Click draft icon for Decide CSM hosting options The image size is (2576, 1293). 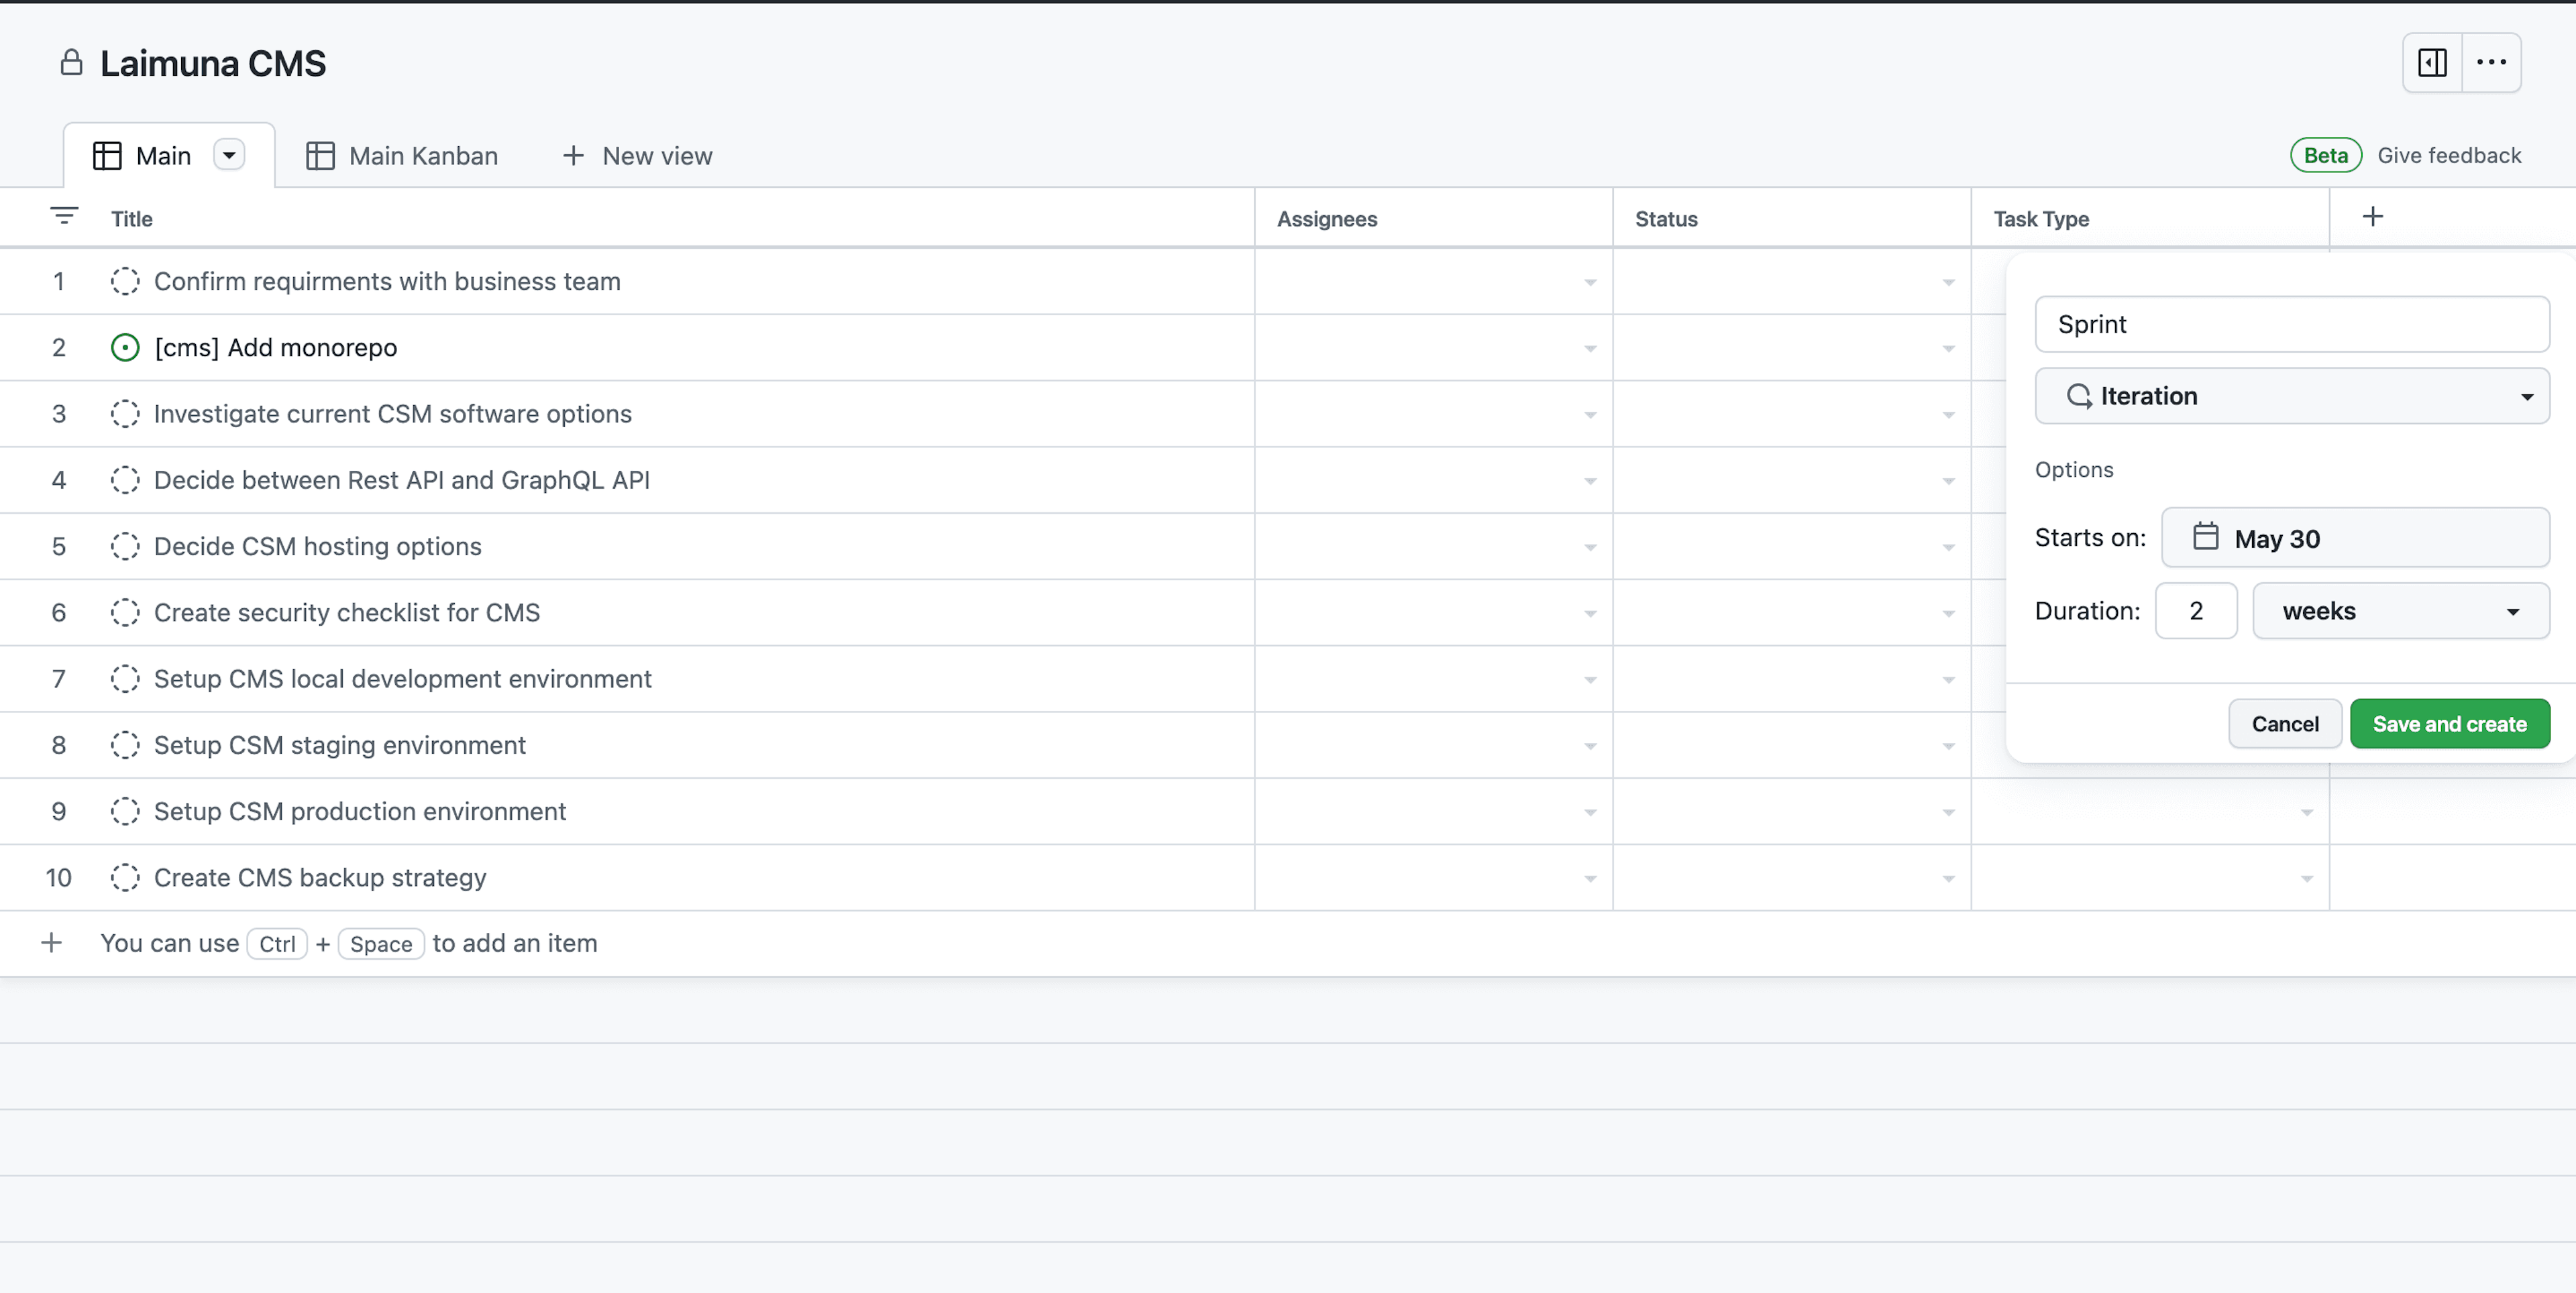point(125,546)
